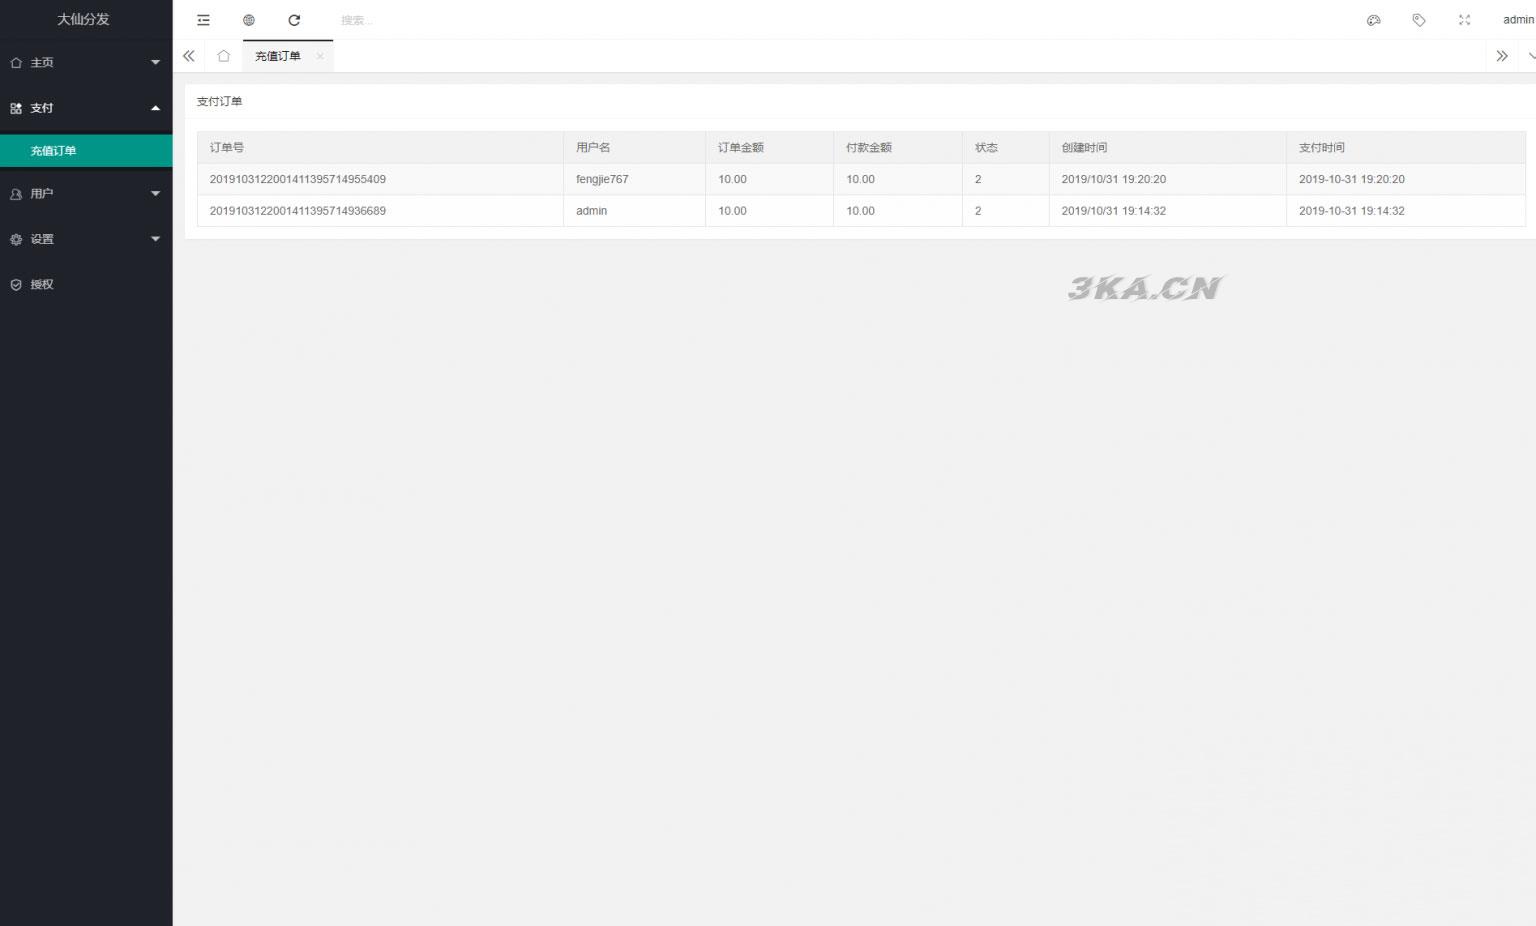Click the 设置 gear icon in sidebar
The image size is (1536, 926).
click(16, 239)
